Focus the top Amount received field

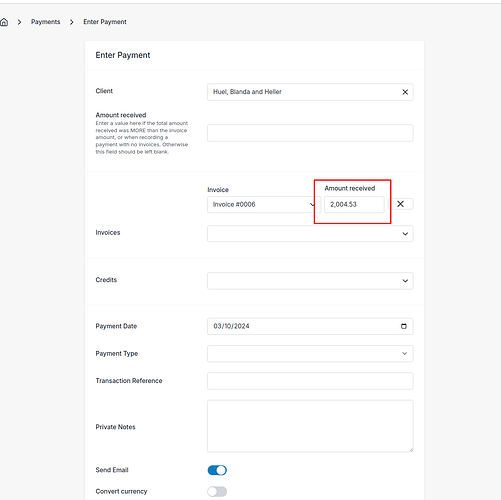point(310,133)
